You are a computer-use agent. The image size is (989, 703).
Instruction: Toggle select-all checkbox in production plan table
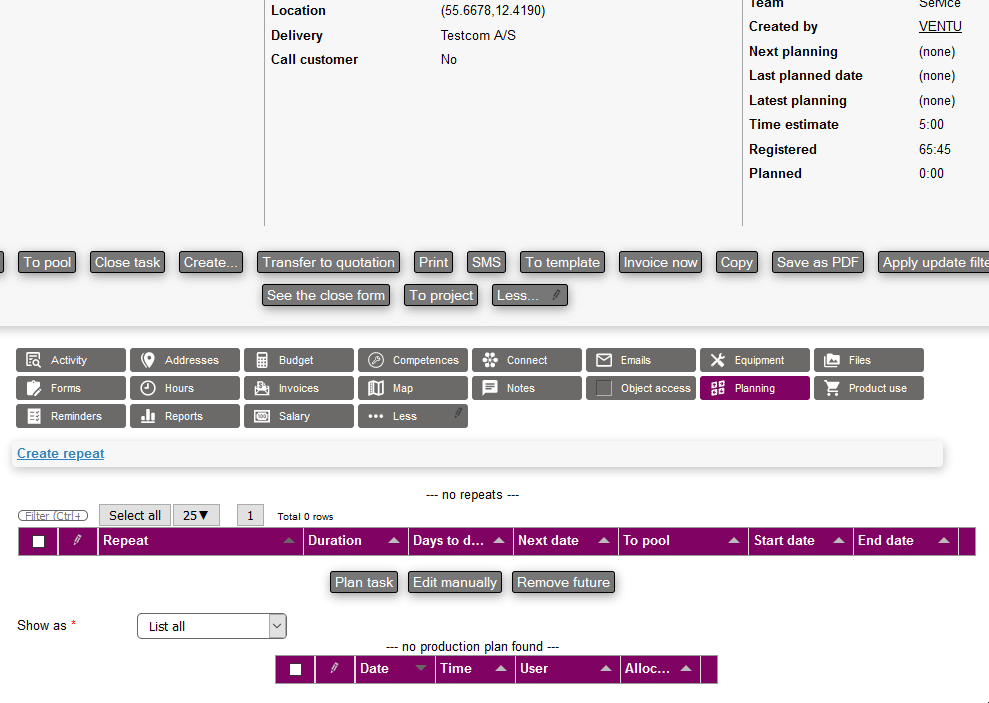295,670
